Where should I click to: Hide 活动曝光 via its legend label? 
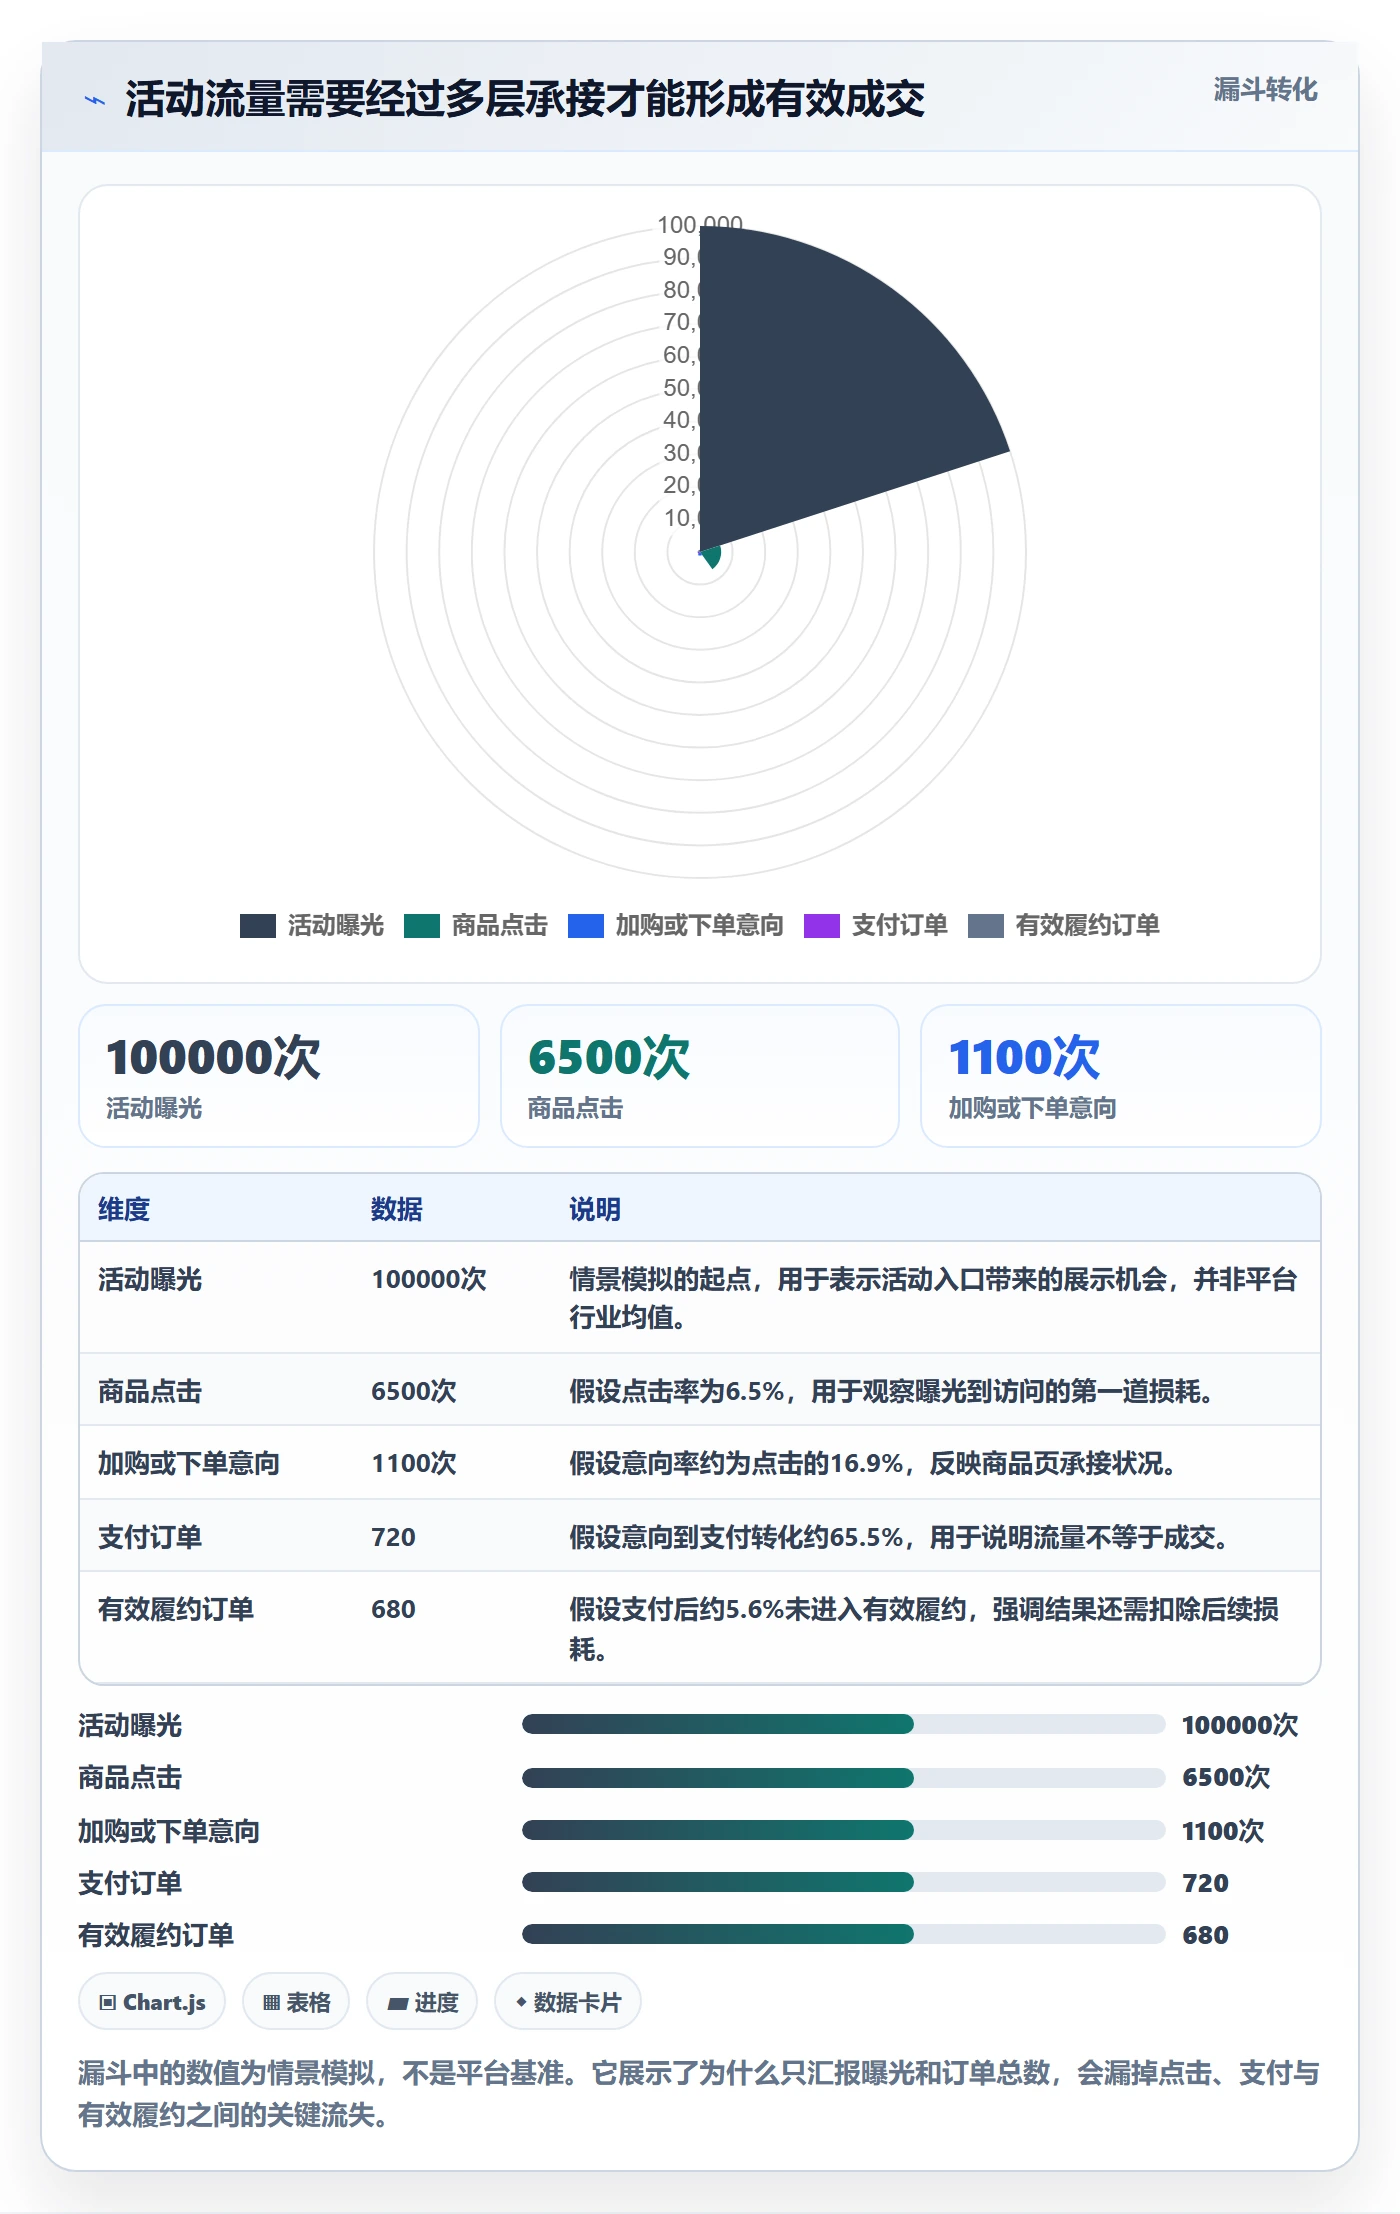click(336, 926)
